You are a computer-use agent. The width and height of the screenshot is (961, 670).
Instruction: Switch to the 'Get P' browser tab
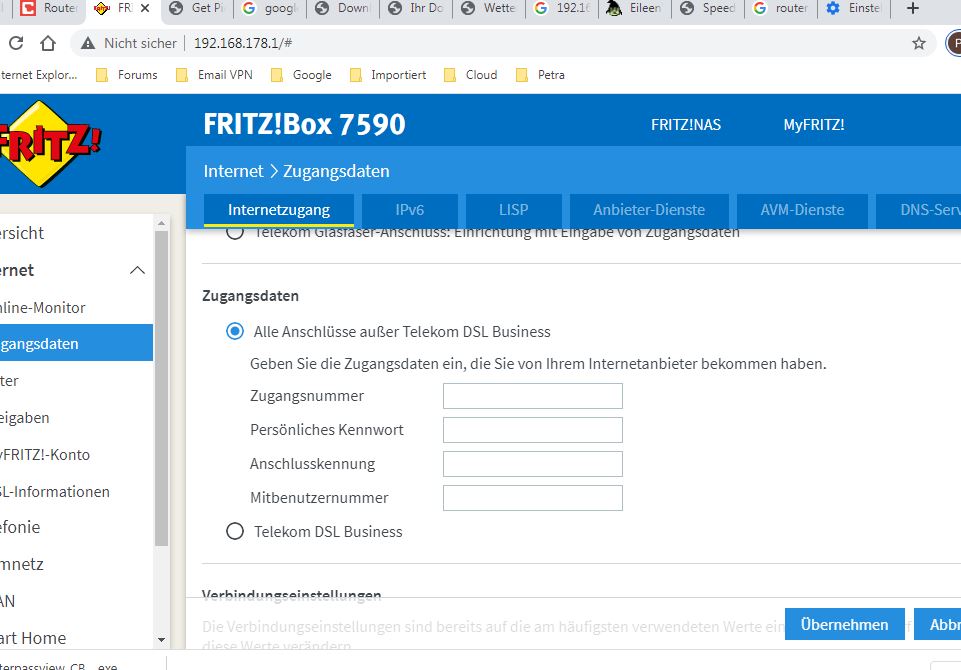point(198,8)
